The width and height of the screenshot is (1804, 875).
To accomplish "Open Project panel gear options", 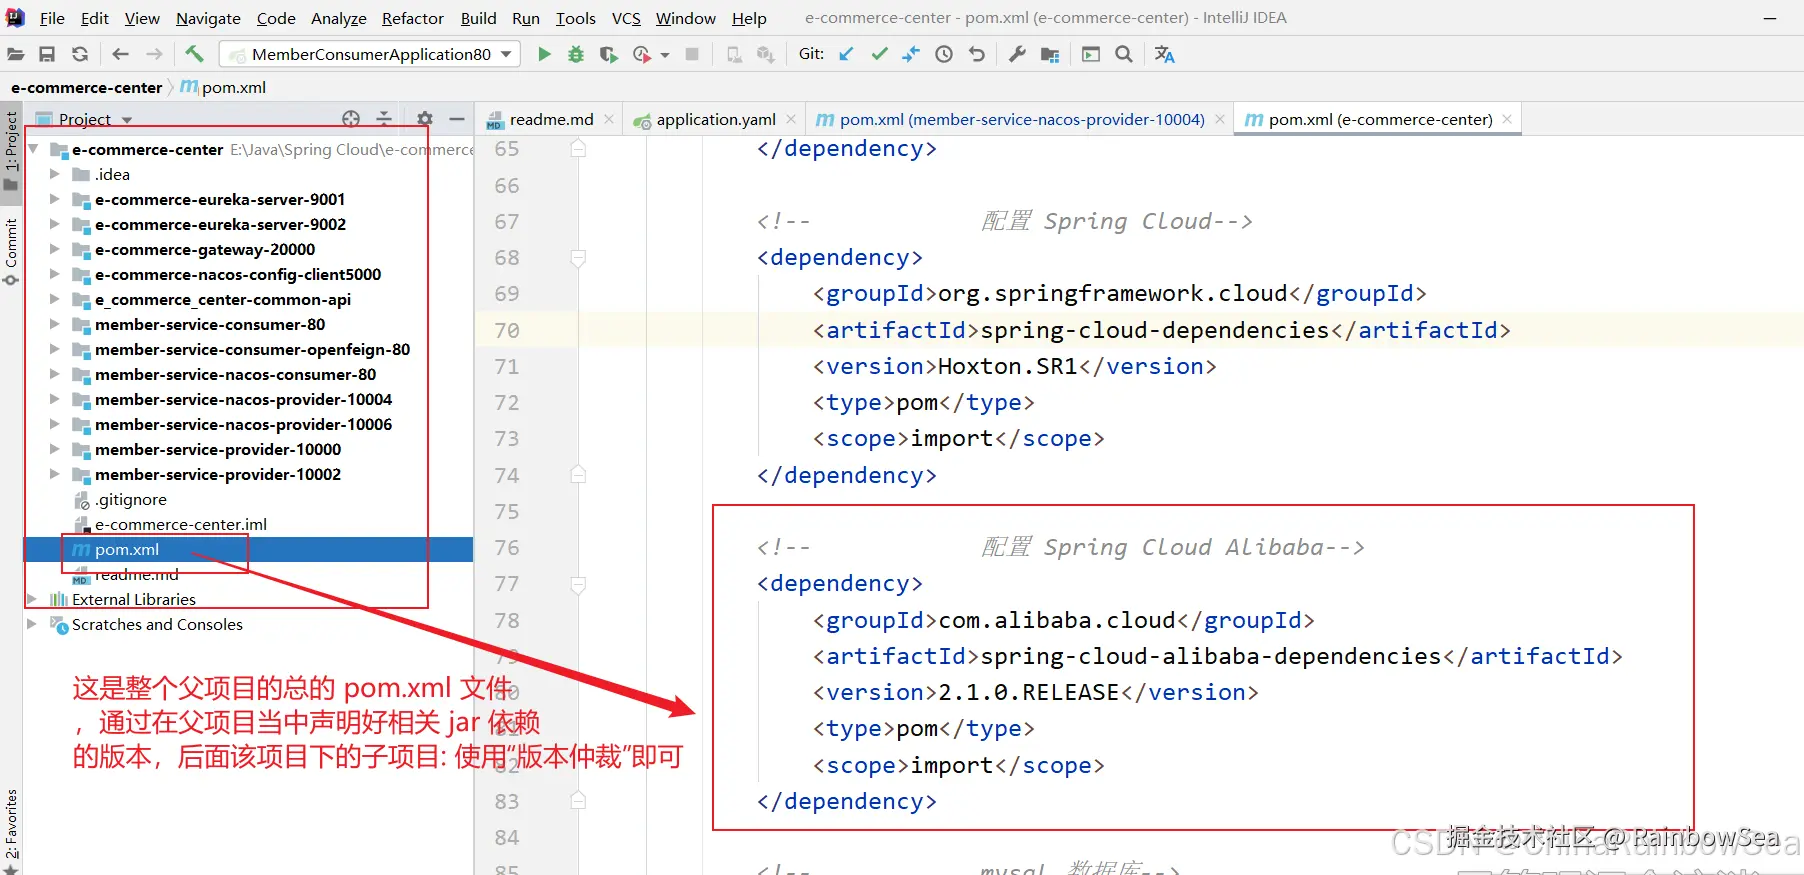I will (425, 119).
